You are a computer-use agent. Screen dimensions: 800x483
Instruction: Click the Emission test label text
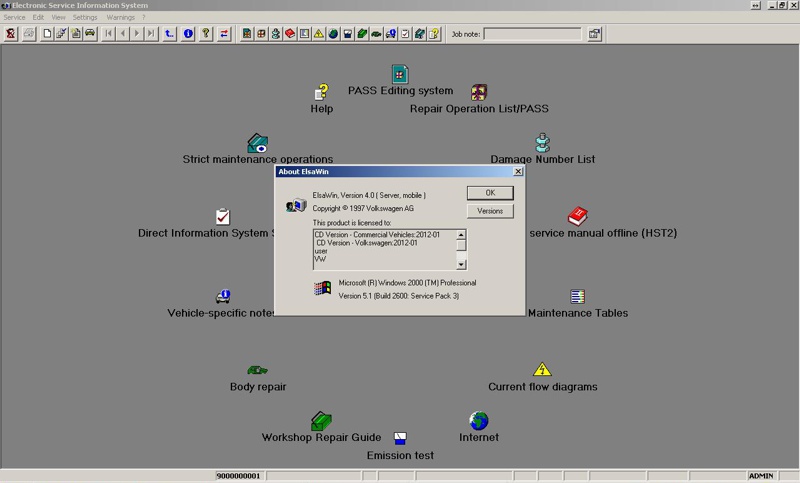[x=400, y=455]
